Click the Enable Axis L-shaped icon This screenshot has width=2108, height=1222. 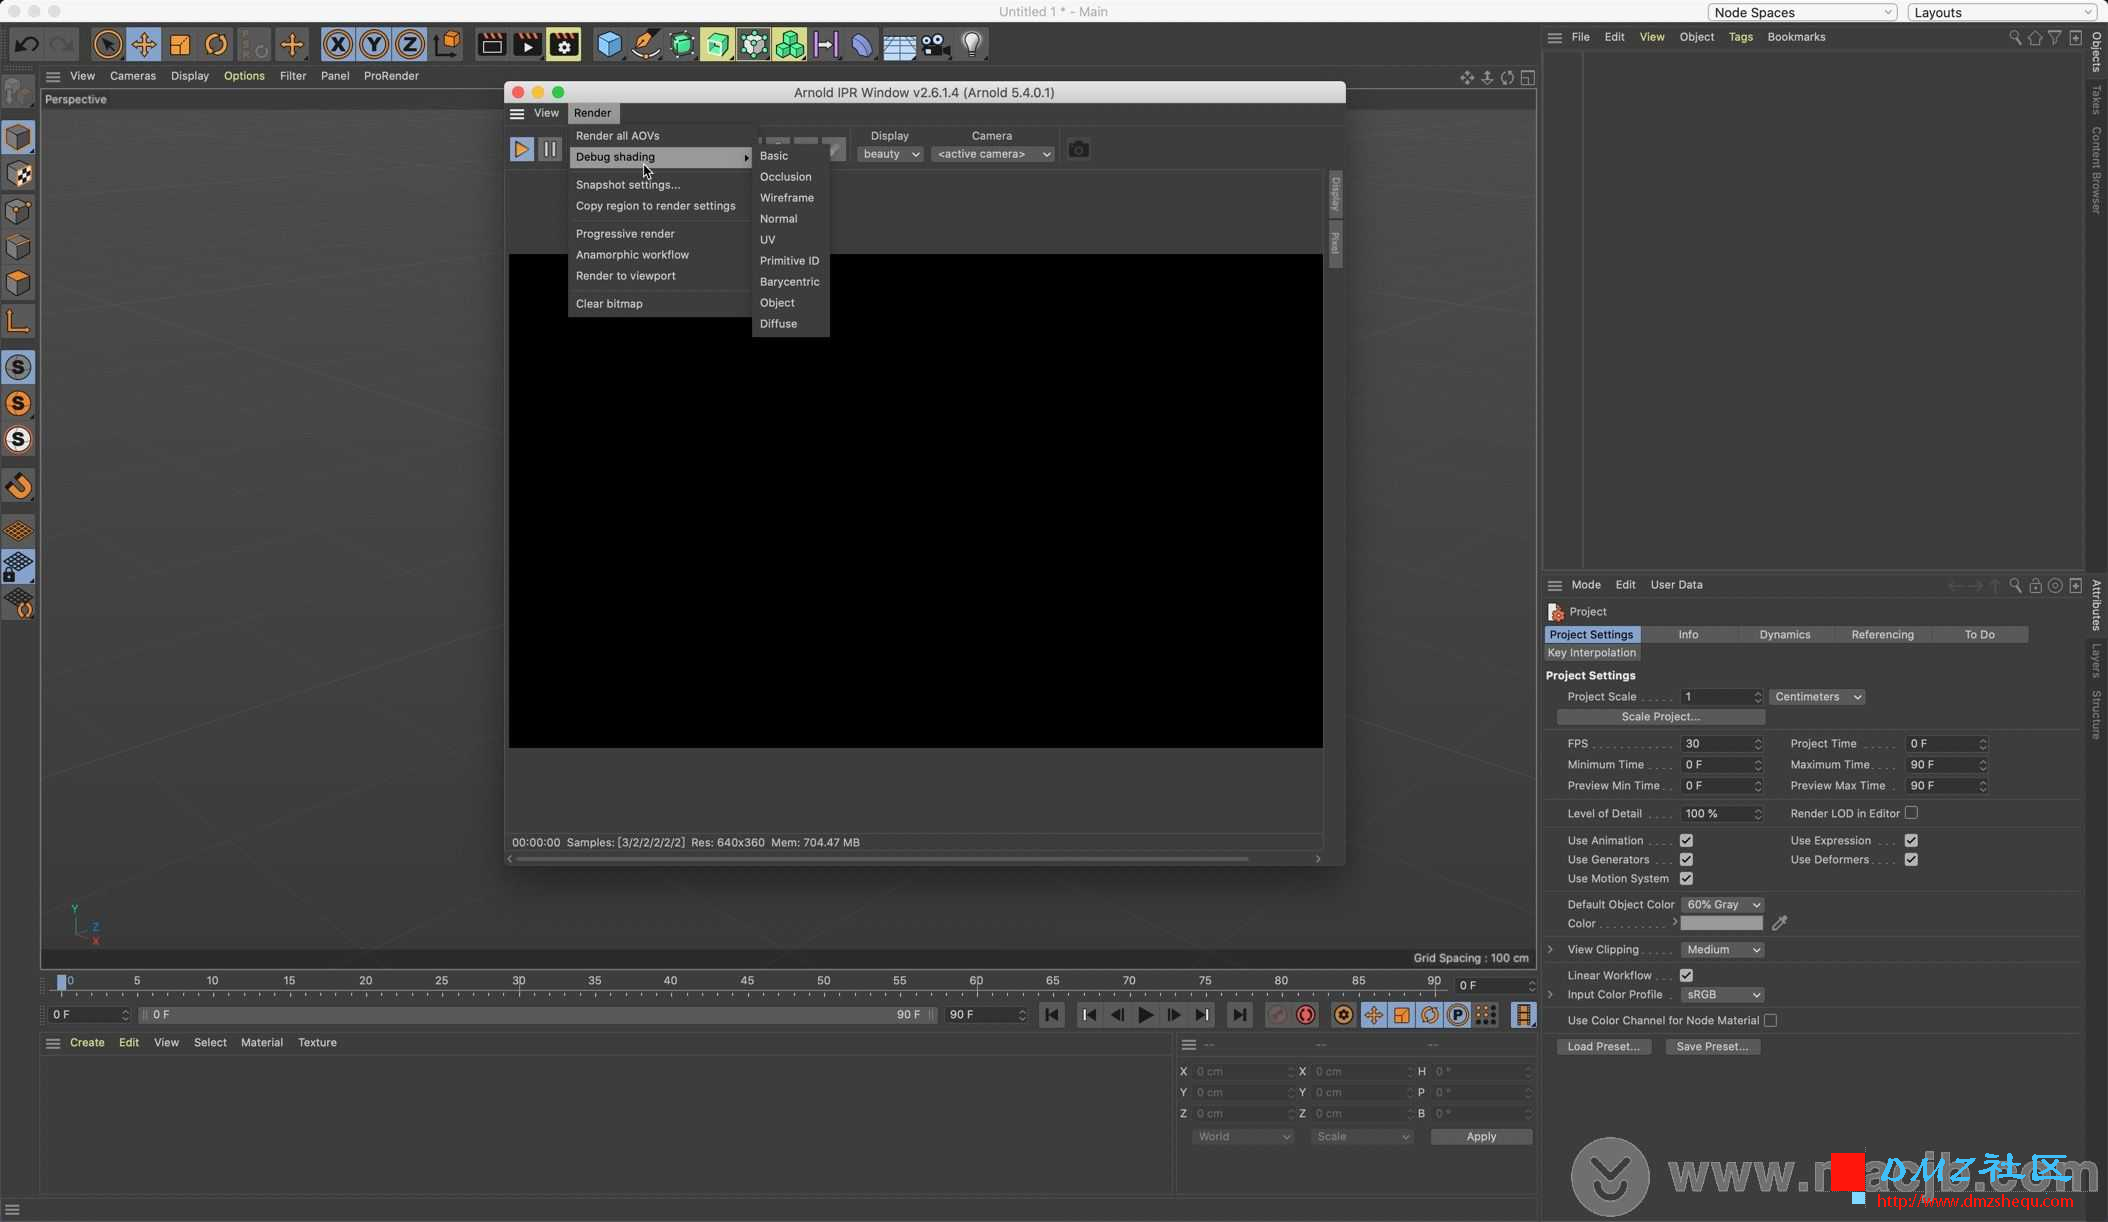pyautogui.click(x=18, y=321)
